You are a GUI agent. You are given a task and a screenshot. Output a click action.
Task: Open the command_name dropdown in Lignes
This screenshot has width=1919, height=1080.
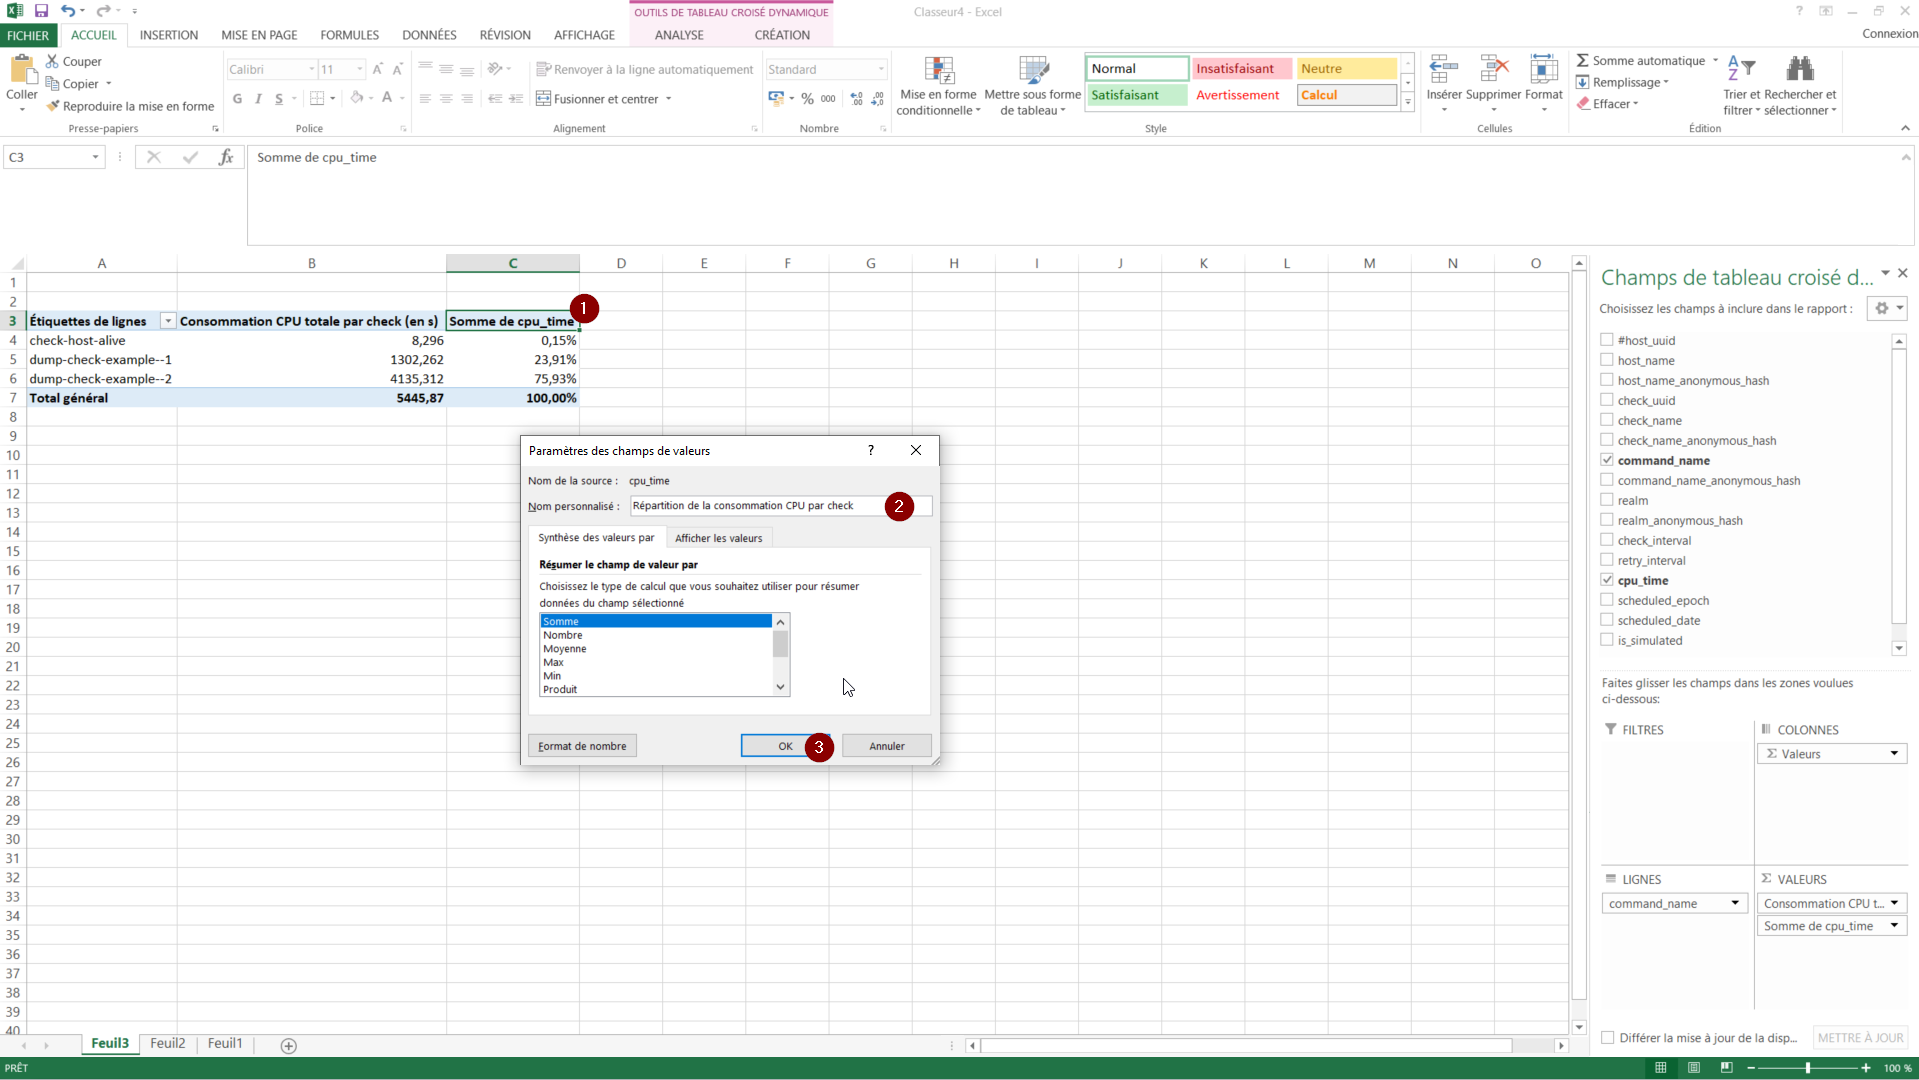[1735, 903]
